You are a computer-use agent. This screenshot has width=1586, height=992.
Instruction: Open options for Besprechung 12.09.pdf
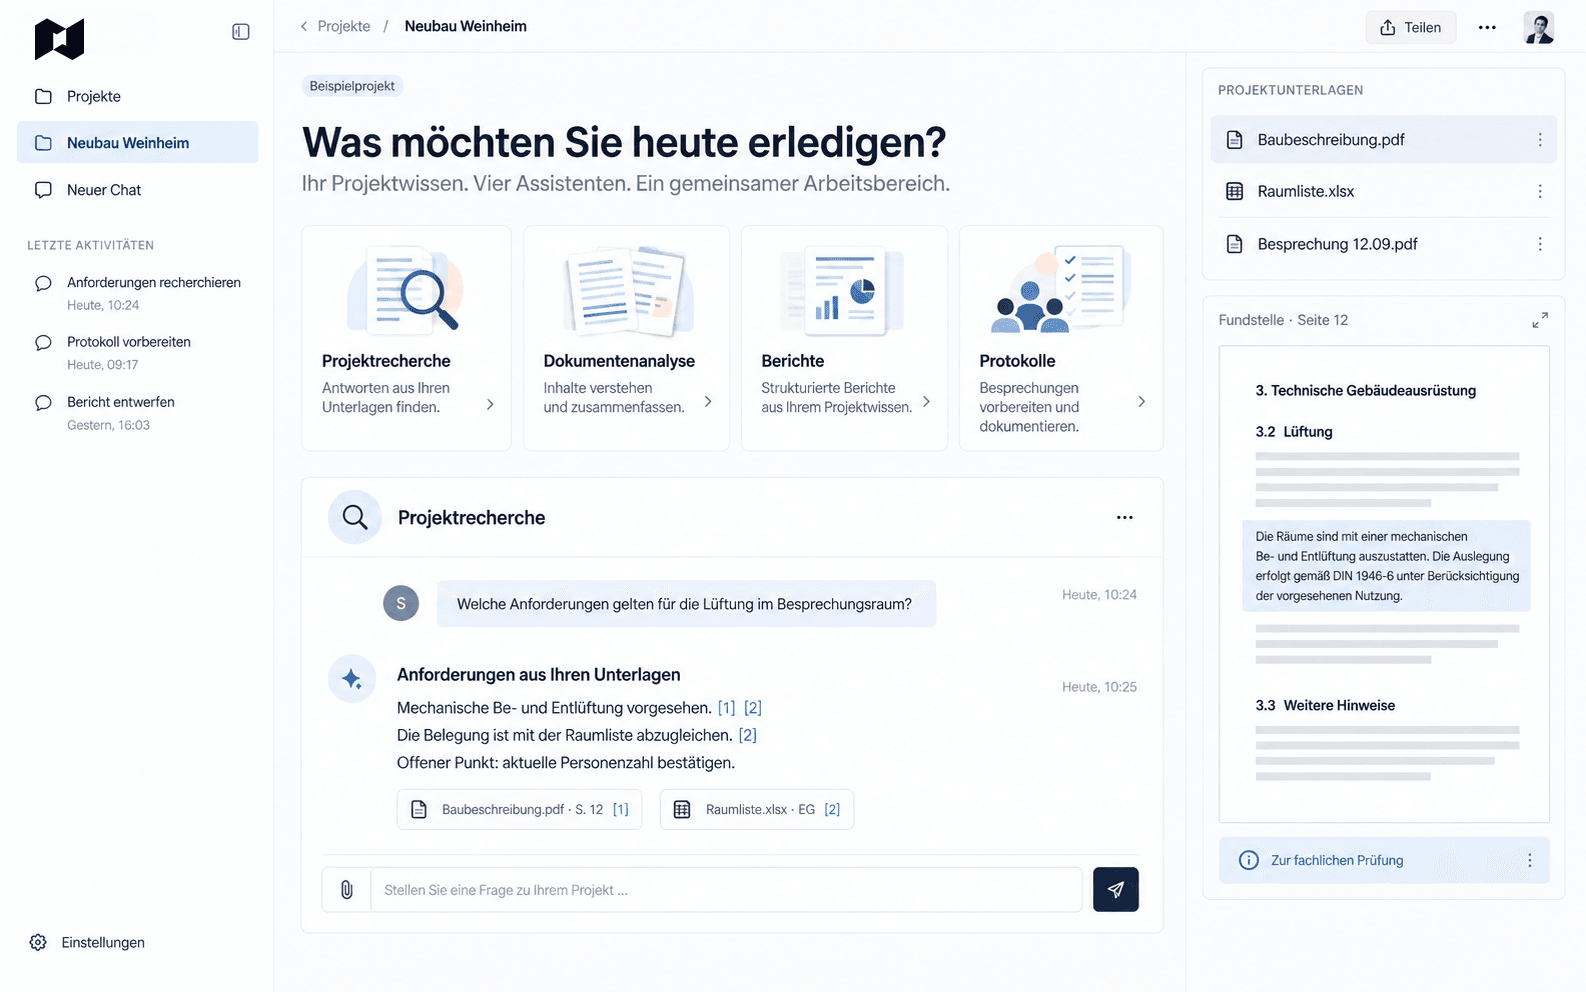coord(1540,244)
